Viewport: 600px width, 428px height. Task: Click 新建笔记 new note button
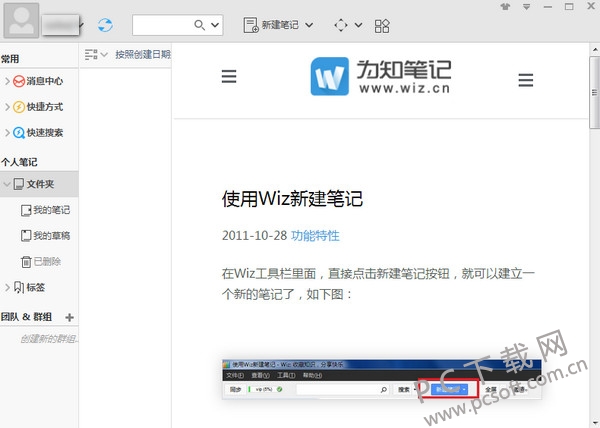coord(271,25)
